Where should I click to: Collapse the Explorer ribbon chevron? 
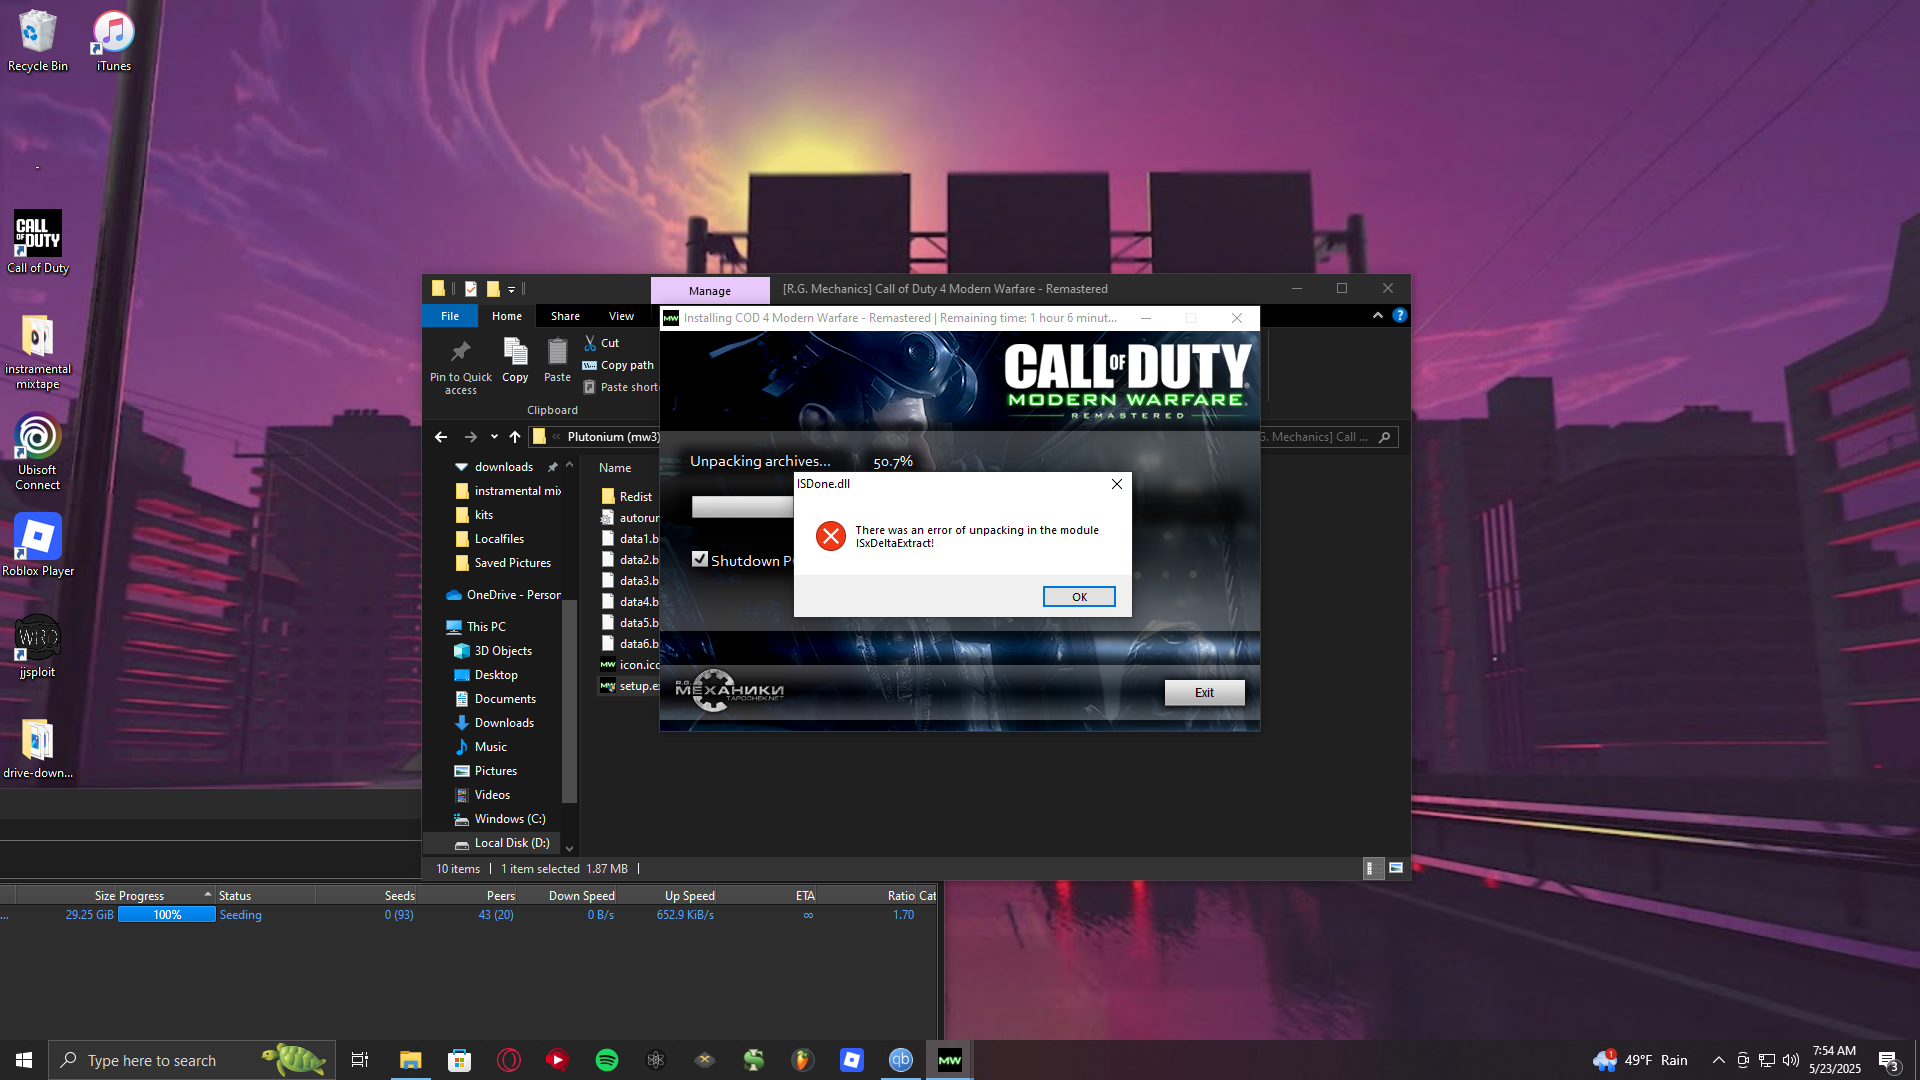(x=1378, y=315)
